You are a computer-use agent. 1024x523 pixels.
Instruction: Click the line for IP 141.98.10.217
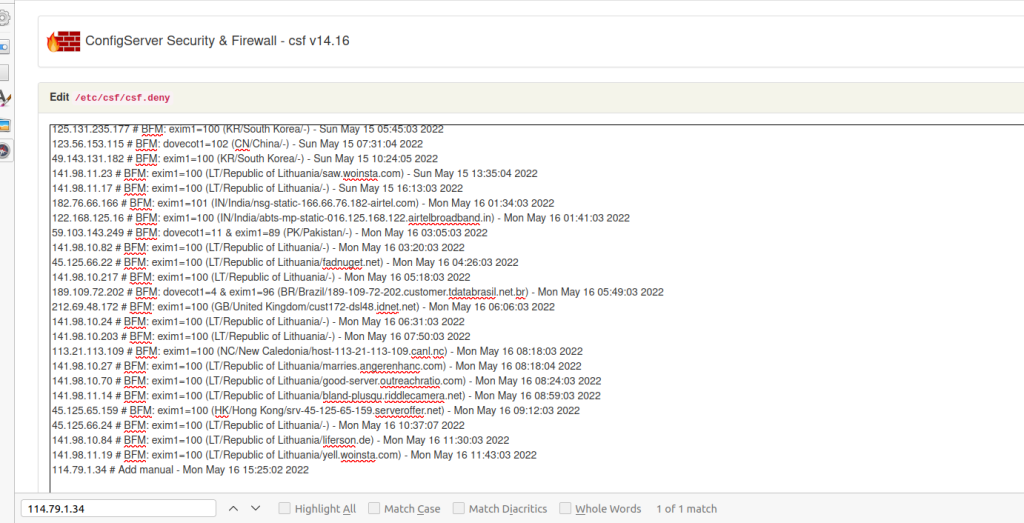pyautogui.click(x=261, y=277)
